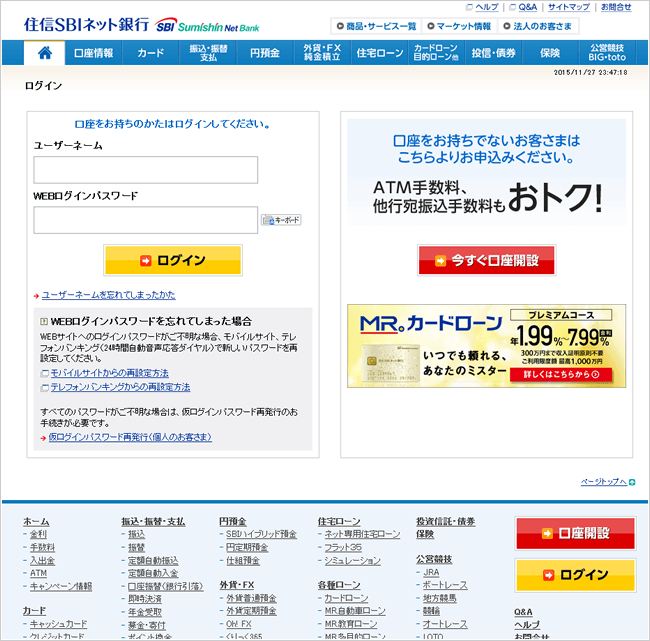The height and width of the screenshot is (641, 650).
Task: Open the 保険 tab
Action: [550, 53]
